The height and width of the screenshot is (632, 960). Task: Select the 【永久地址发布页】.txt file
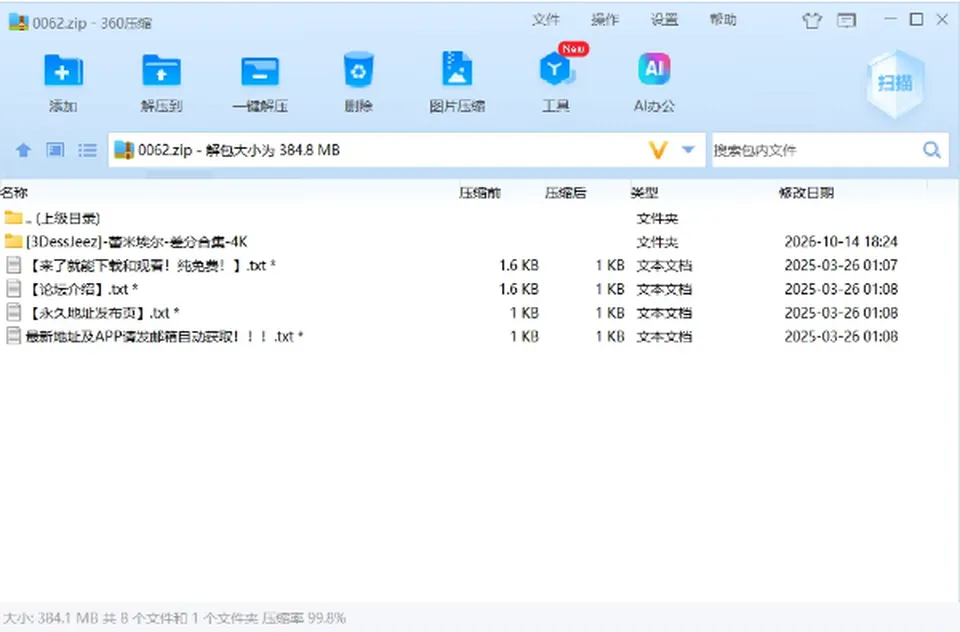pos(480,313)
